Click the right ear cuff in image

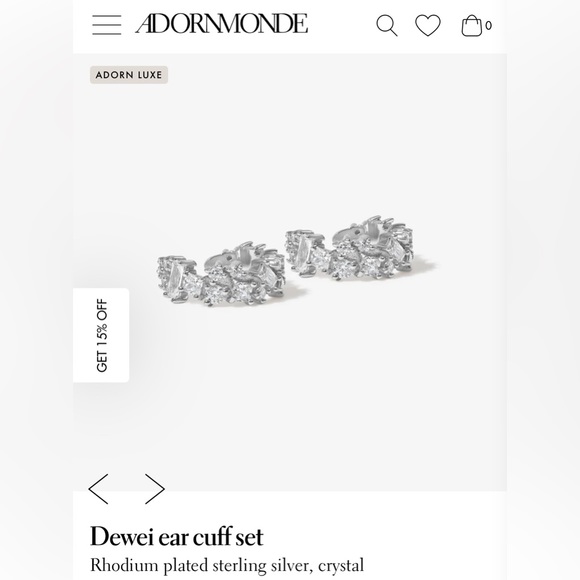coord(349,247)
